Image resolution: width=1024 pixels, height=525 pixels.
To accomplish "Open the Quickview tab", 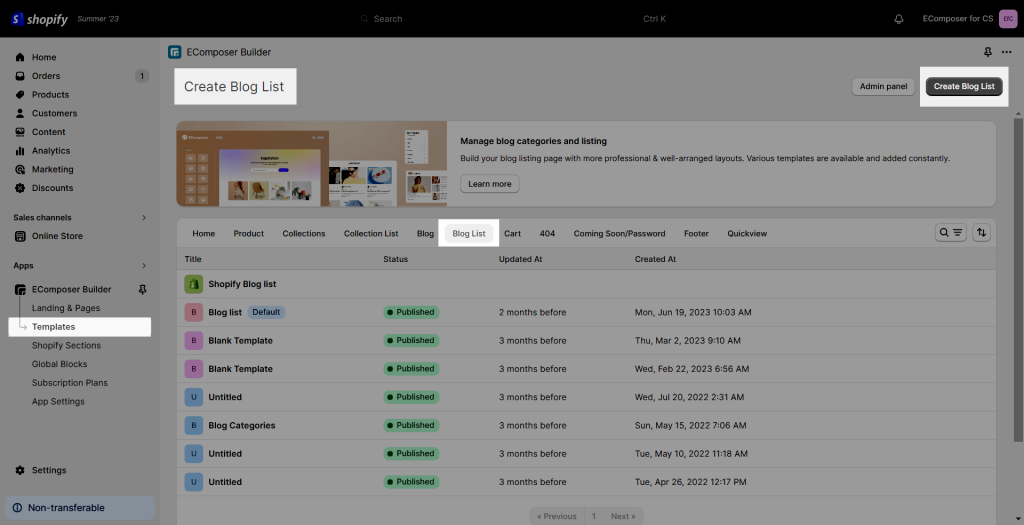I will tap(747, 233).
